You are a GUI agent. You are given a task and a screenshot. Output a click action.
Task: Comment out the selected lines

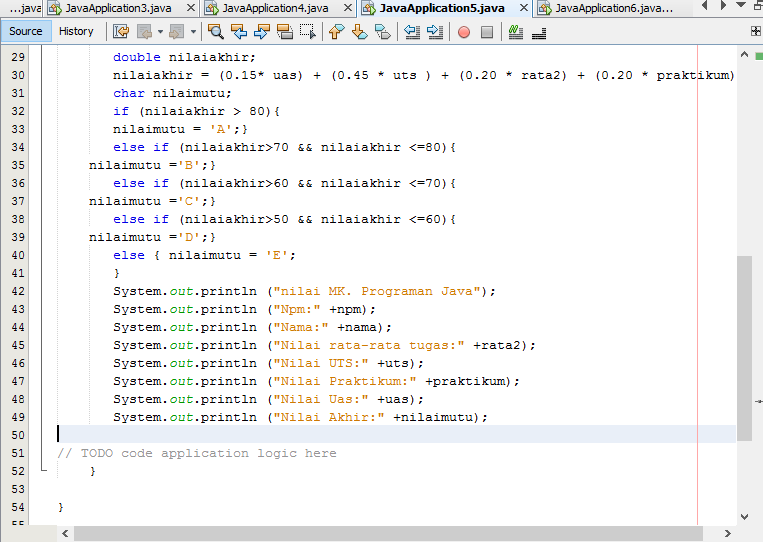pos(516,32)
